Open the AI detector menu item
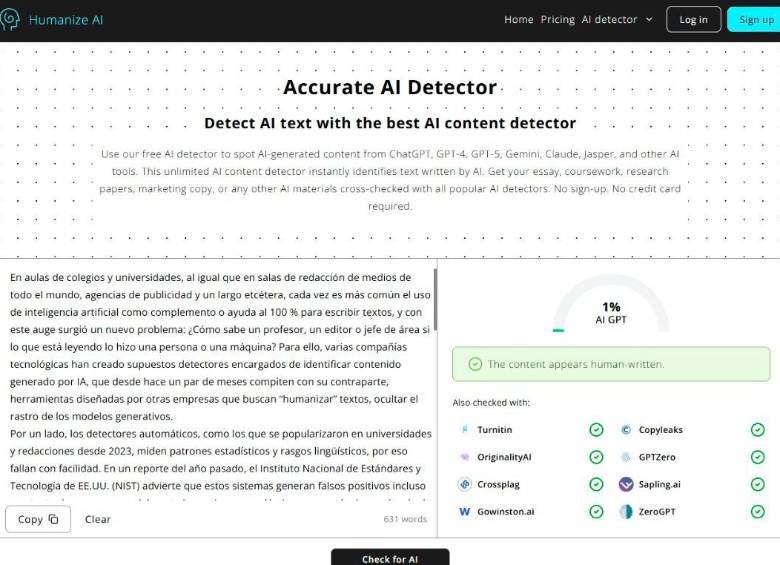 pos(609,19)
